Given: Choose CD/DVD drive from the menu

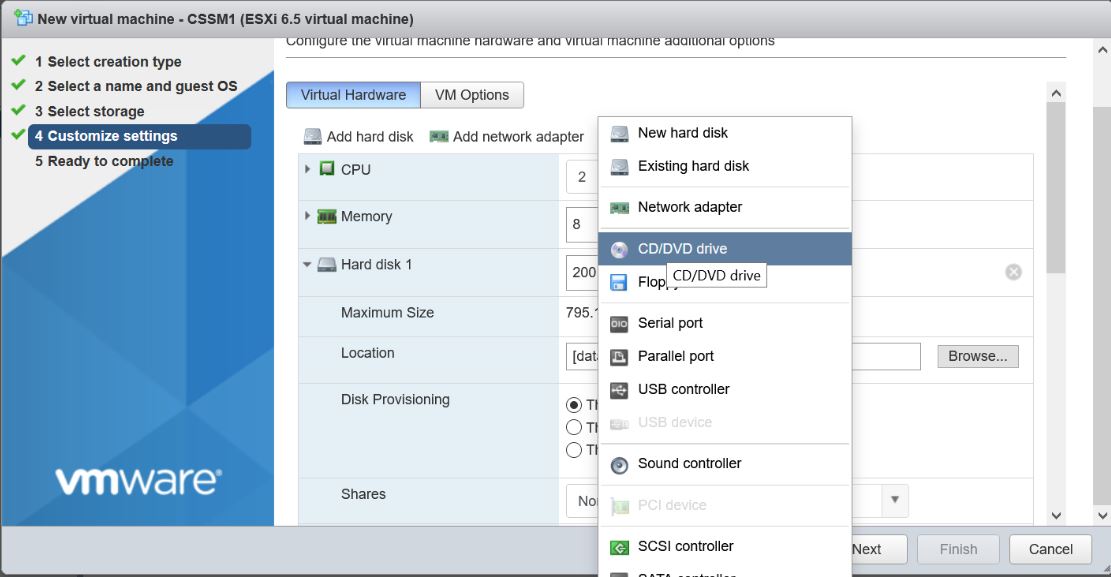Looking at the screenshot, I should [725, 249].
